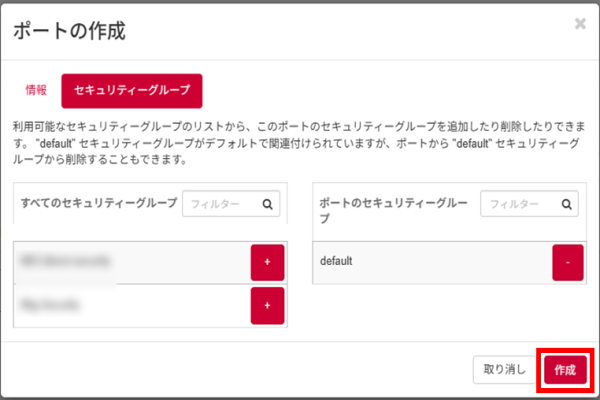
Task: Focus the port security groups filter field
Action: click(518, 204)
